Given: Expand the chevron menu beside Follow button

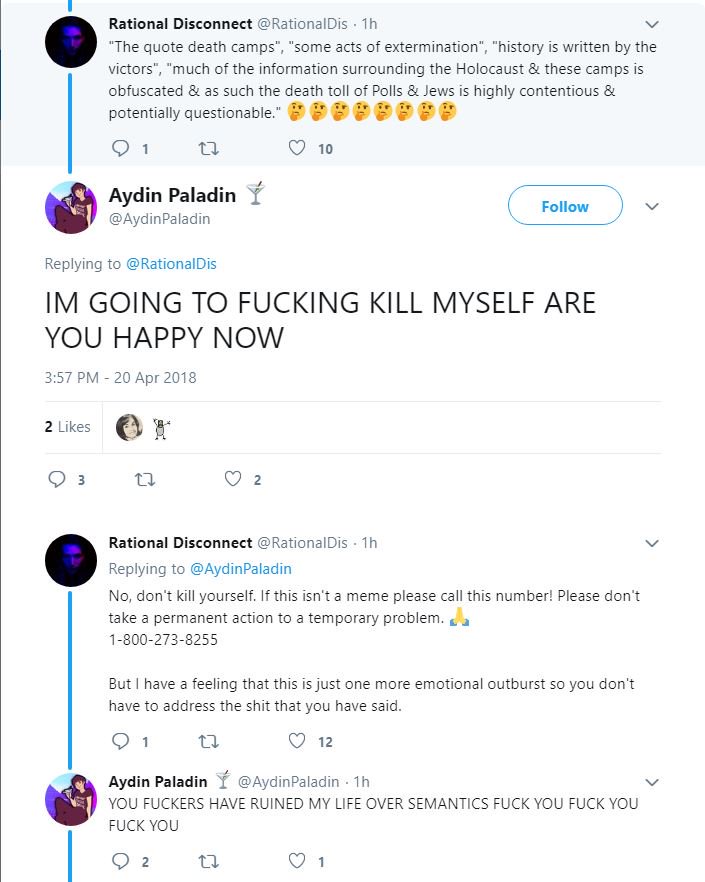Looking at the screenshot, I should click(x=652, y=207).
